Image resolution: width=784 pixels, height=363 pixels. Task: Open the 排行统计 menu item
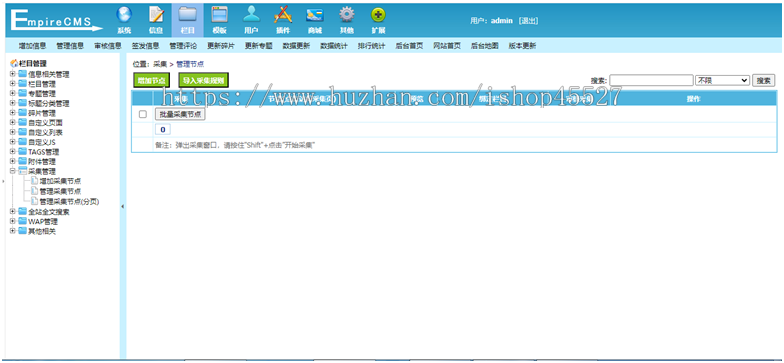click(x=372, y=46)
